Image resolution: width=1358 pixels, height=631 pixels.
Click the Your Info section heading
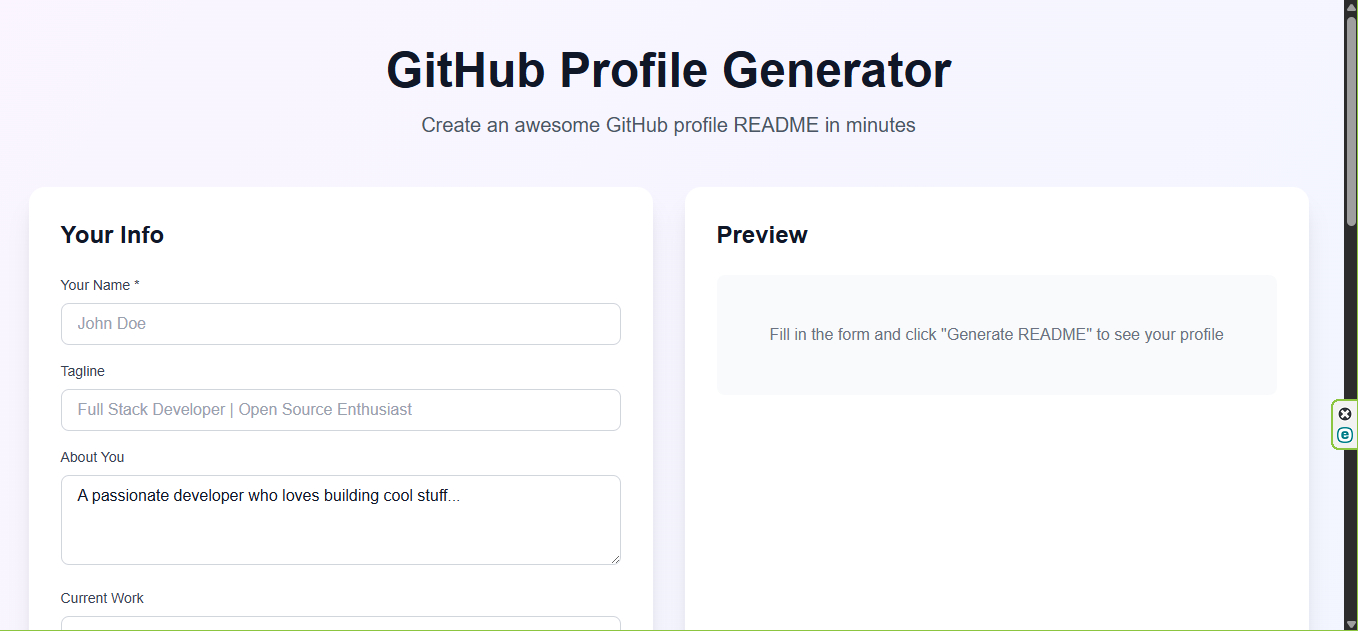pyautogui.click(x=112, y=234)
